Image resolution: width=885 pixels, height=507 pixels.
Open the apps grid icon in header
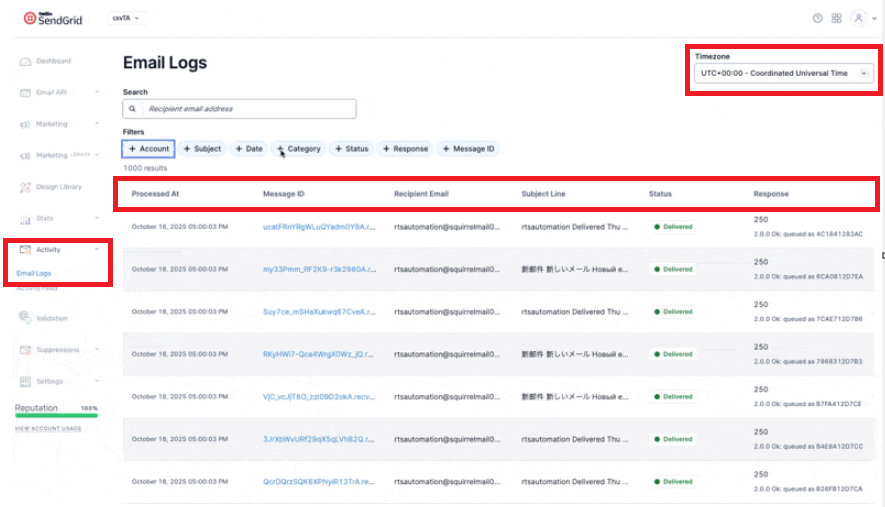tap(836, 18)
